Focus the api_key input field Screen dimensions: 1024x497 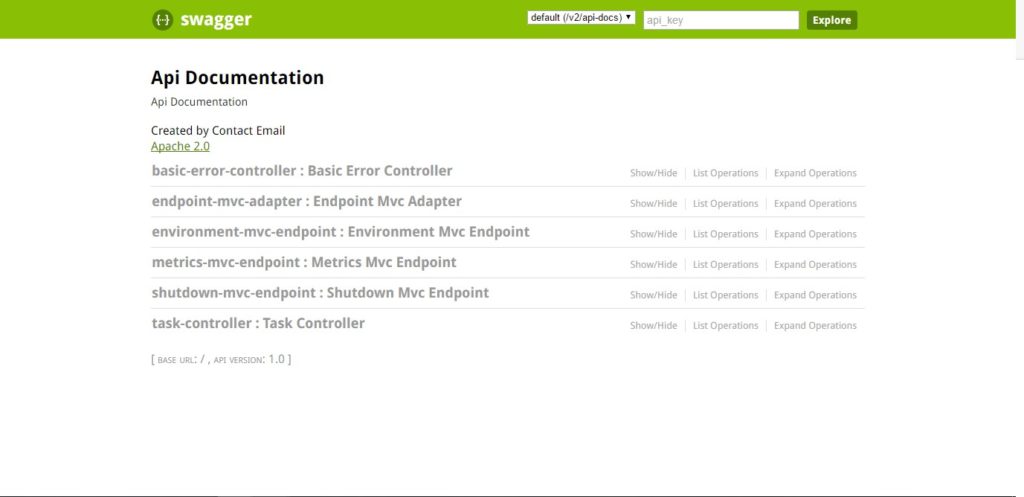click(721, 20)
